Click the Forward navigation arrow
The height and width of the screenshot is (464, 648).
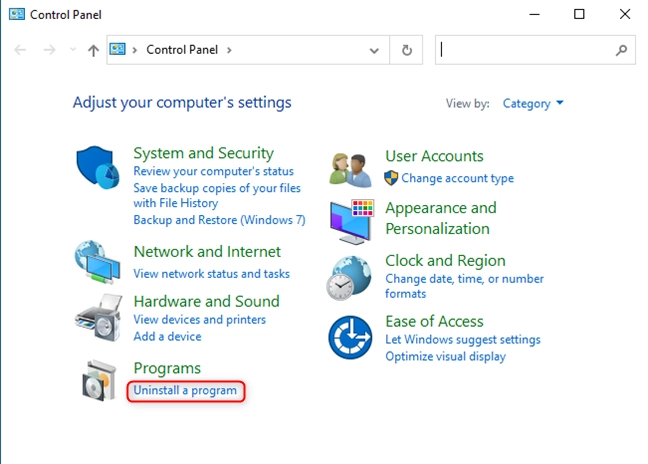coord(49,50)
